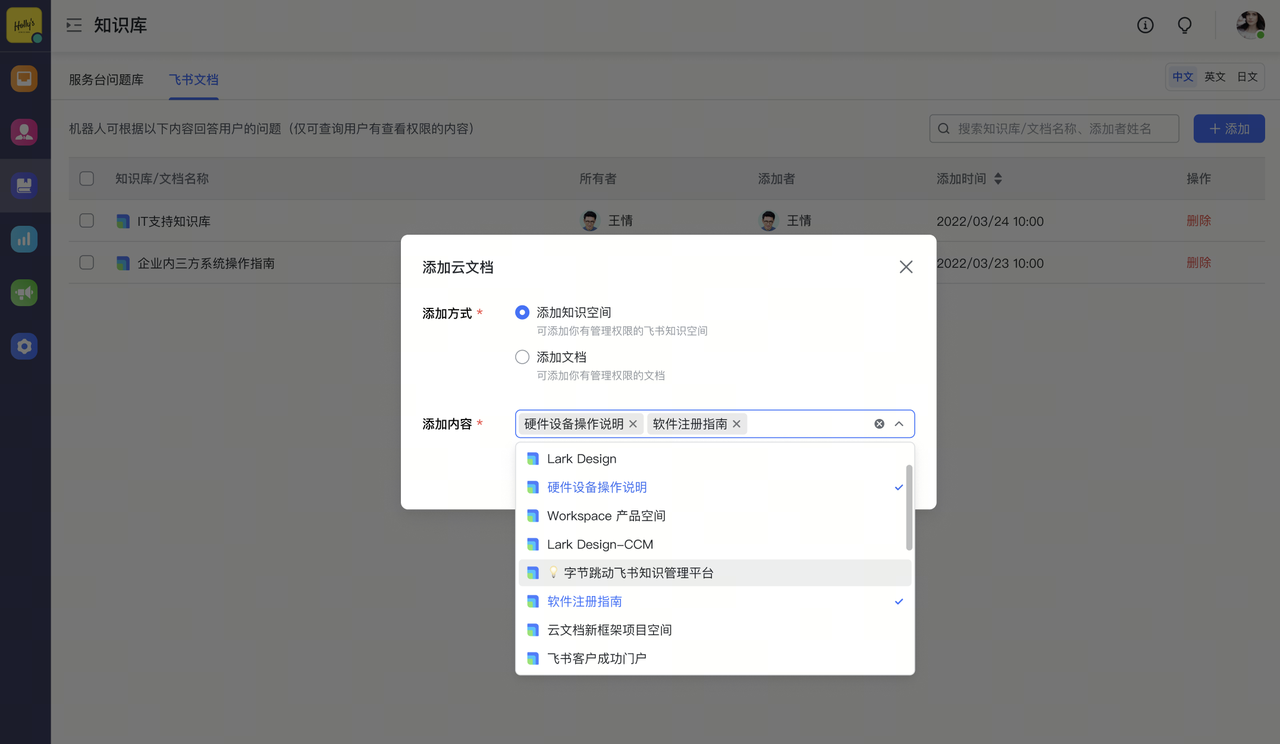Clear all selected items in 添加内容 field

(879, 424)
